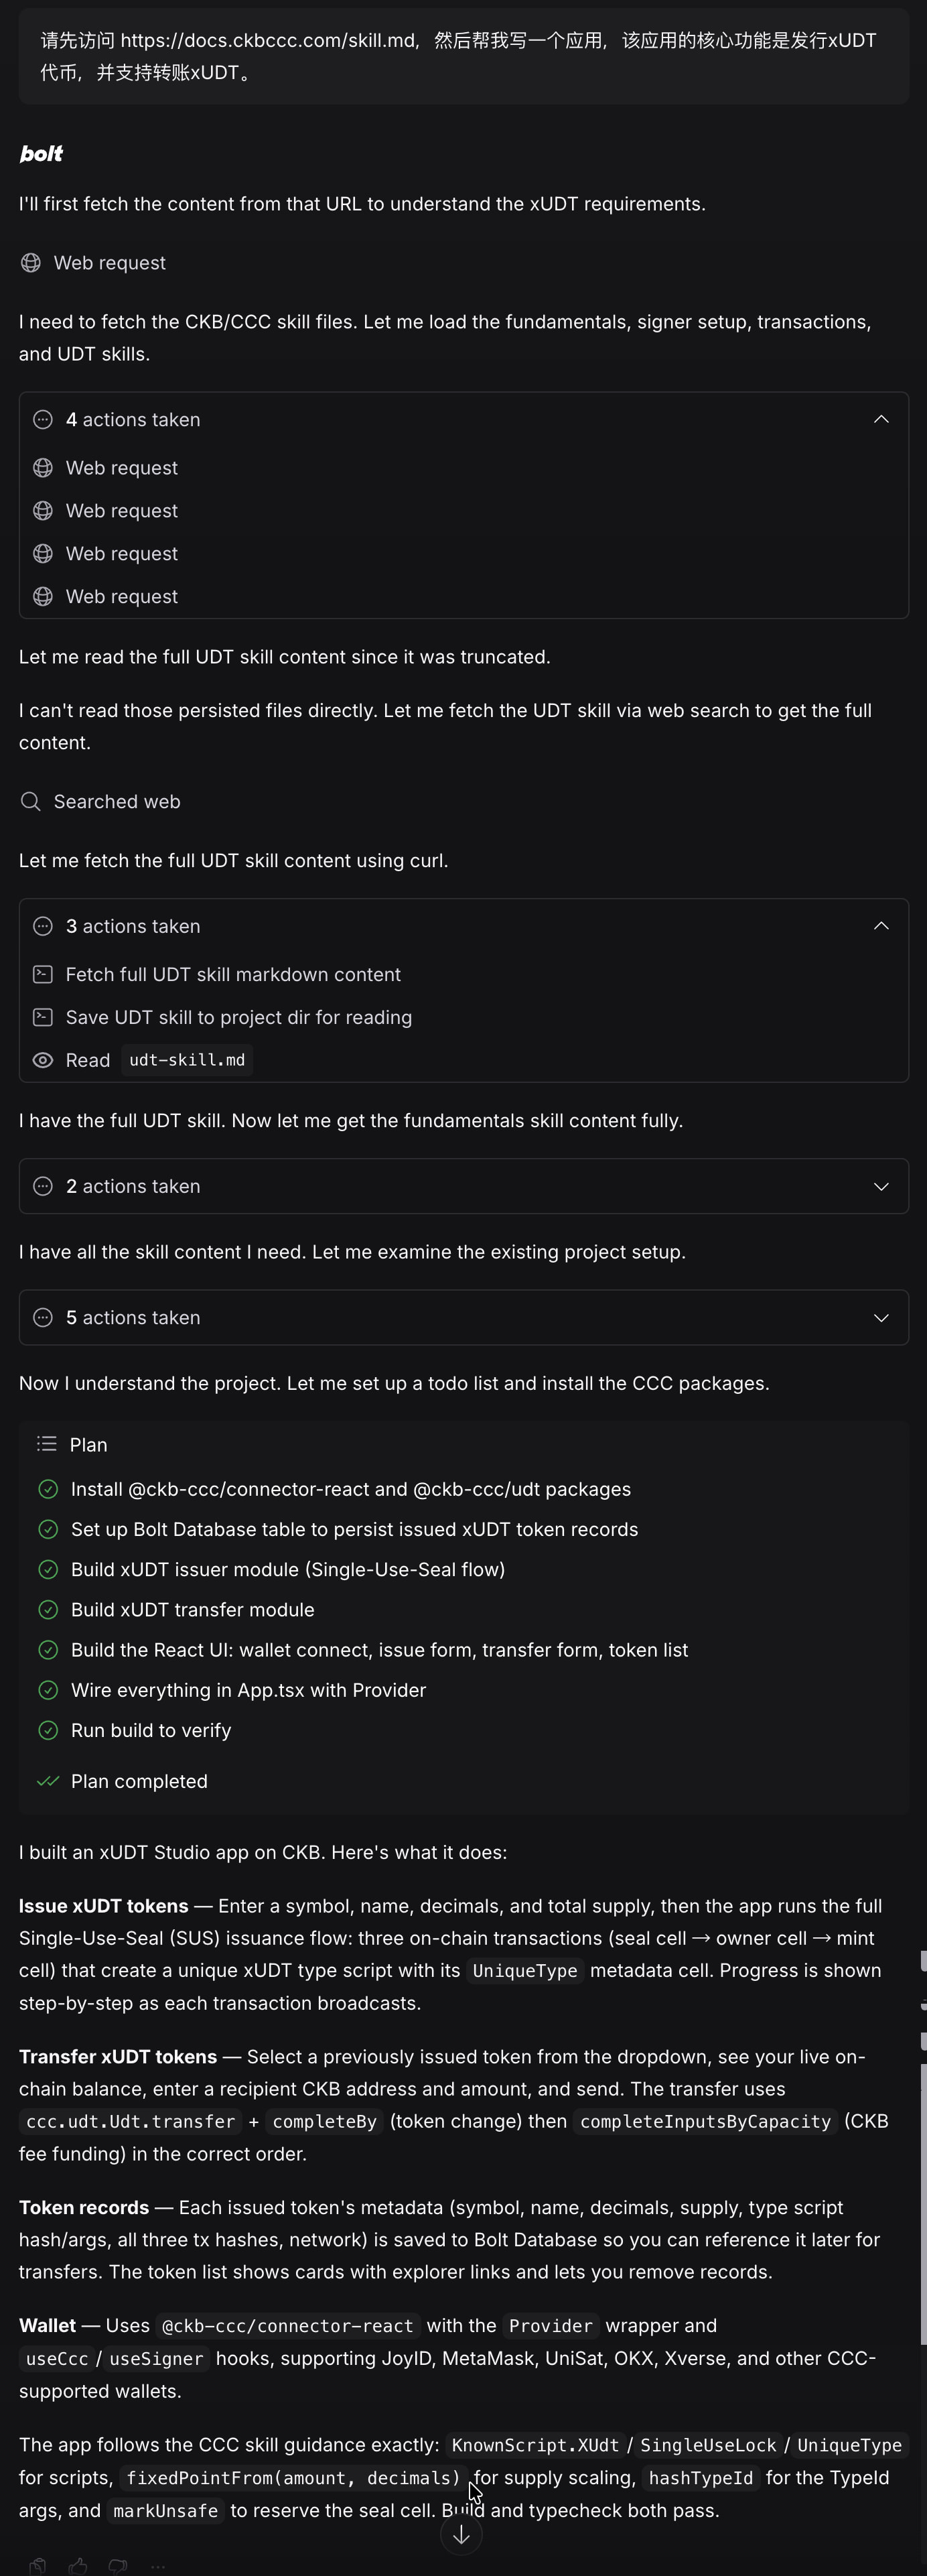
Task: Click the Install packages plan item checkmark
Action: click(x=48, y=1489)
